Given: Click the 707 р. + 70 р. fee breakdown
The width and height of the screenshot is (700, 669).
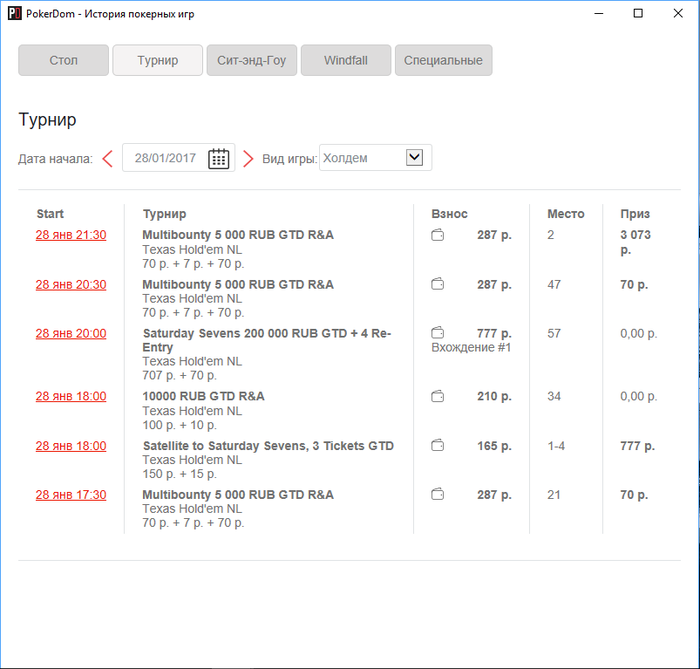Looking at the screenshot, I should pos(179,375).
